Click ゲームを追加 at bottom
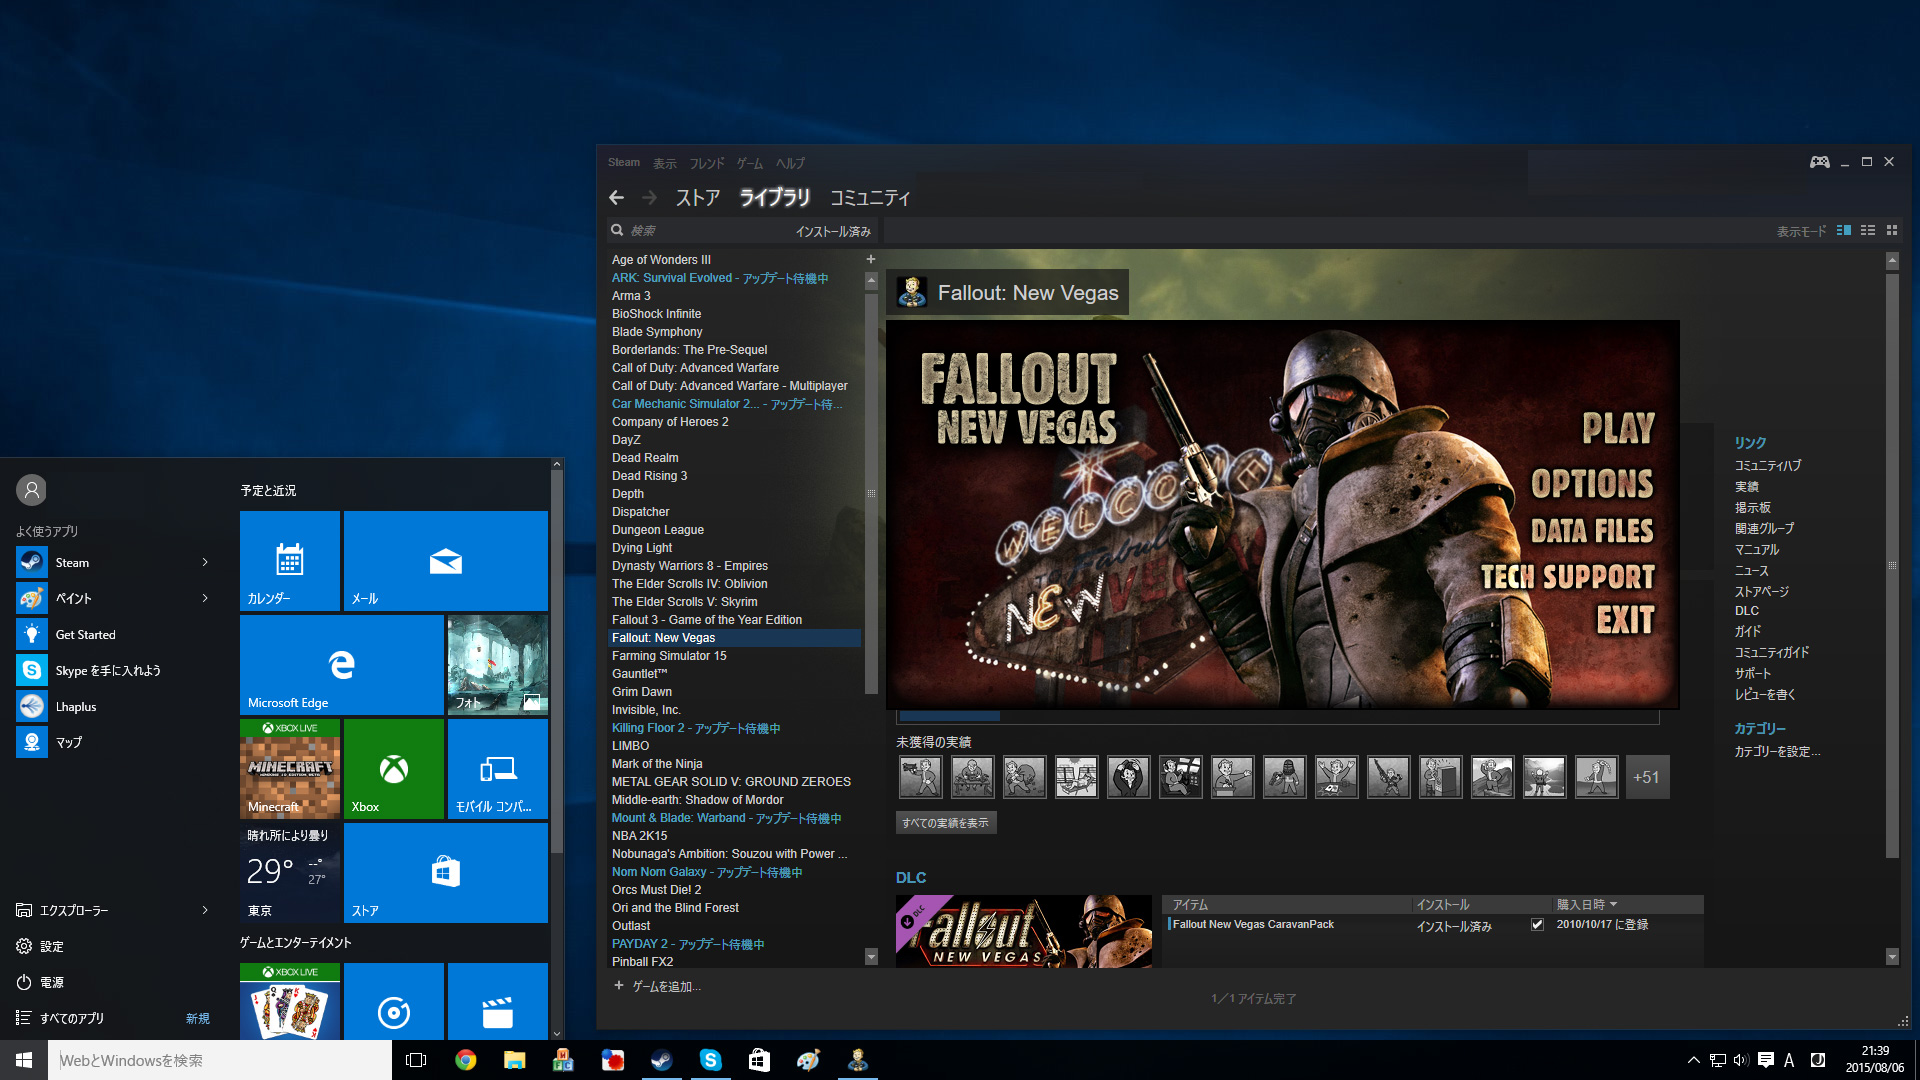Screen dimensions: 1920x1080 658,986
